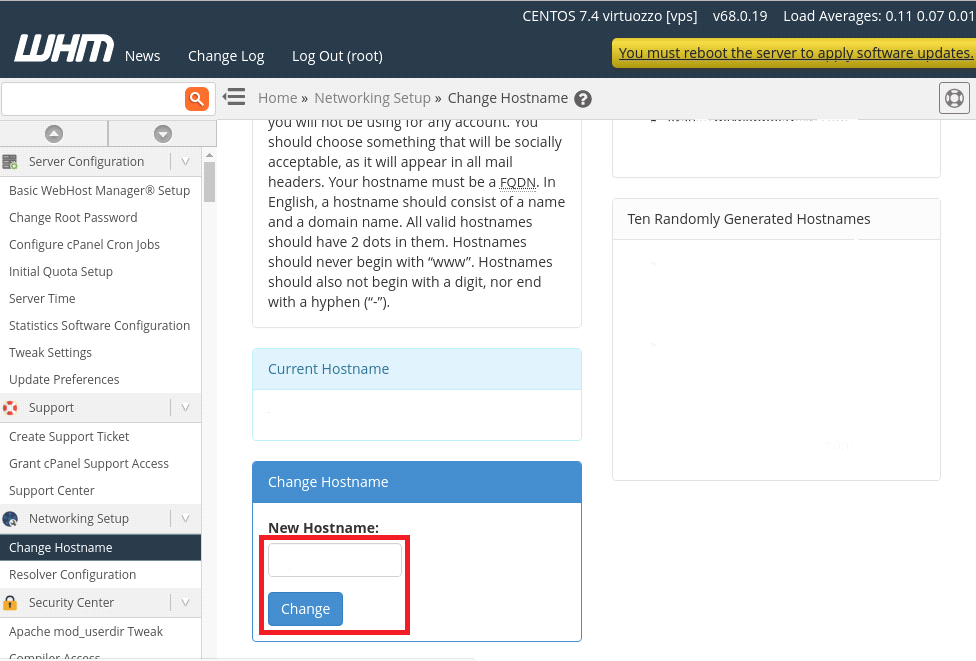The height and width of the screenshot is (661, 976).
Task: Click the Support section lifebuoy icon
Action: [x=10, y=408]
